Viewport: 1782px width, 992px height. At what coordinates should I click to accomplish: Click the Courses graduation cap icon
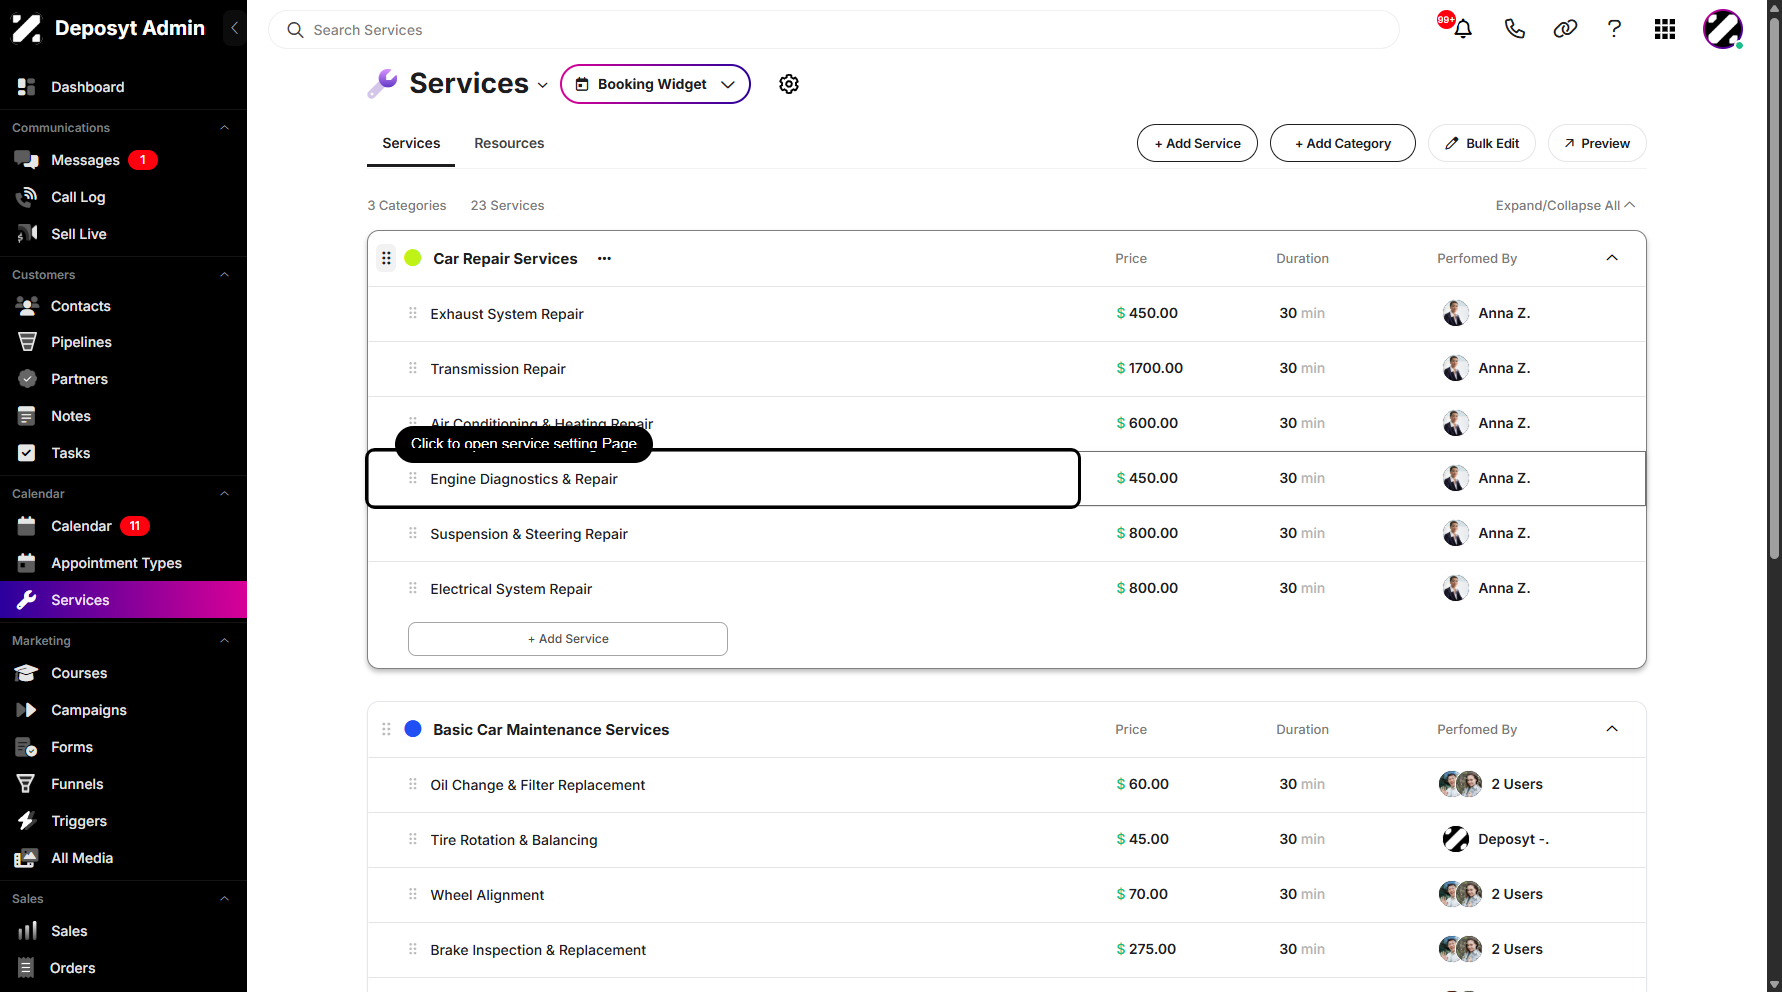point(27,673)
